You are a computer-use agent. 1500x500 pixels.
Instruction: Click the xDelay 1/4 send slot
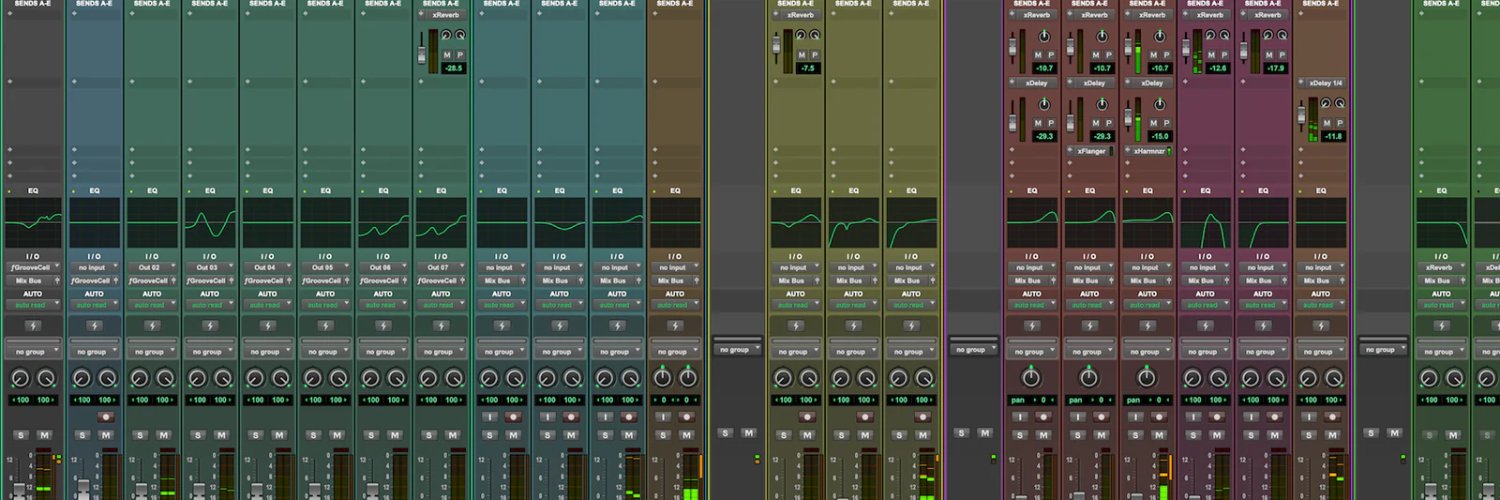click(1321, 83)
